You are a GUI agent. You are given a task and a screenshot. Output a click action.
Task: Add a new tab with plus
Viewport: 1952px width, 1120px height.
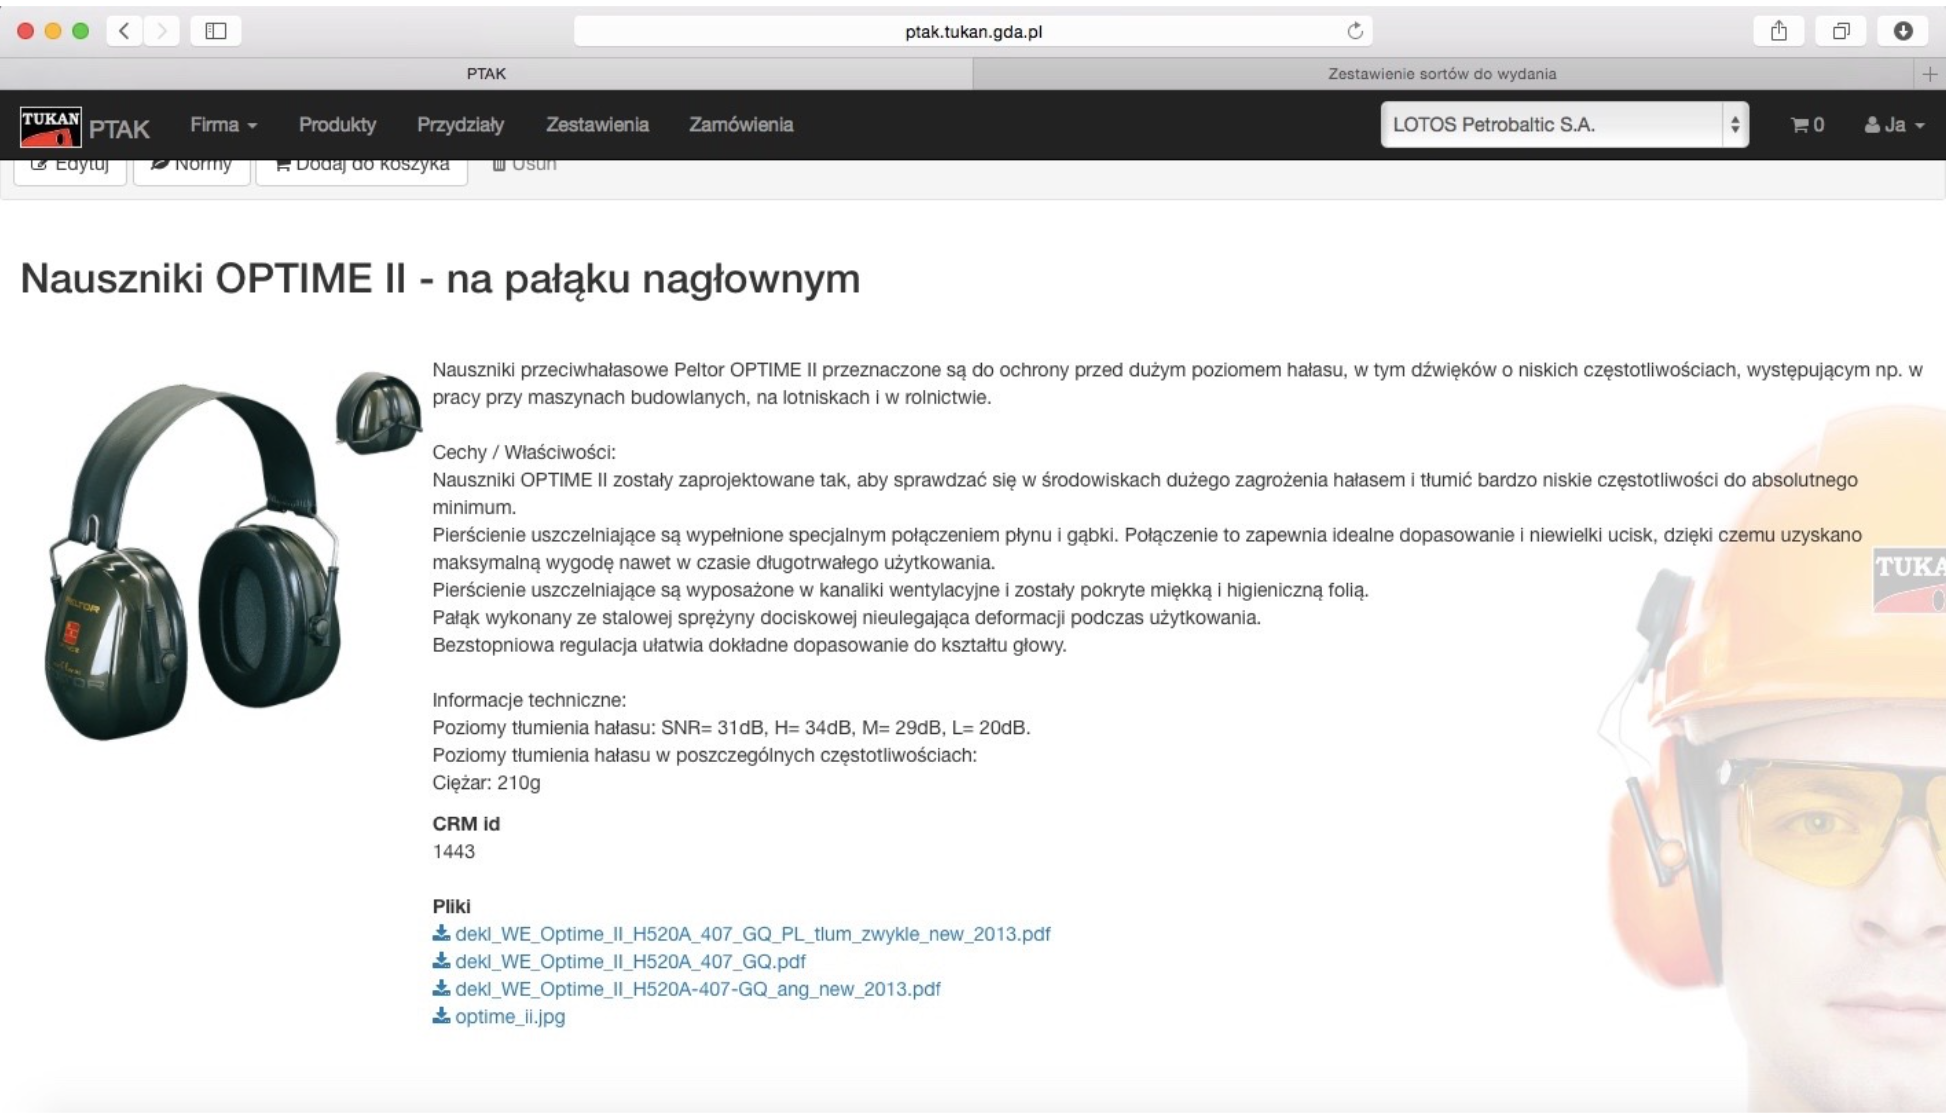coord(1930,74)
